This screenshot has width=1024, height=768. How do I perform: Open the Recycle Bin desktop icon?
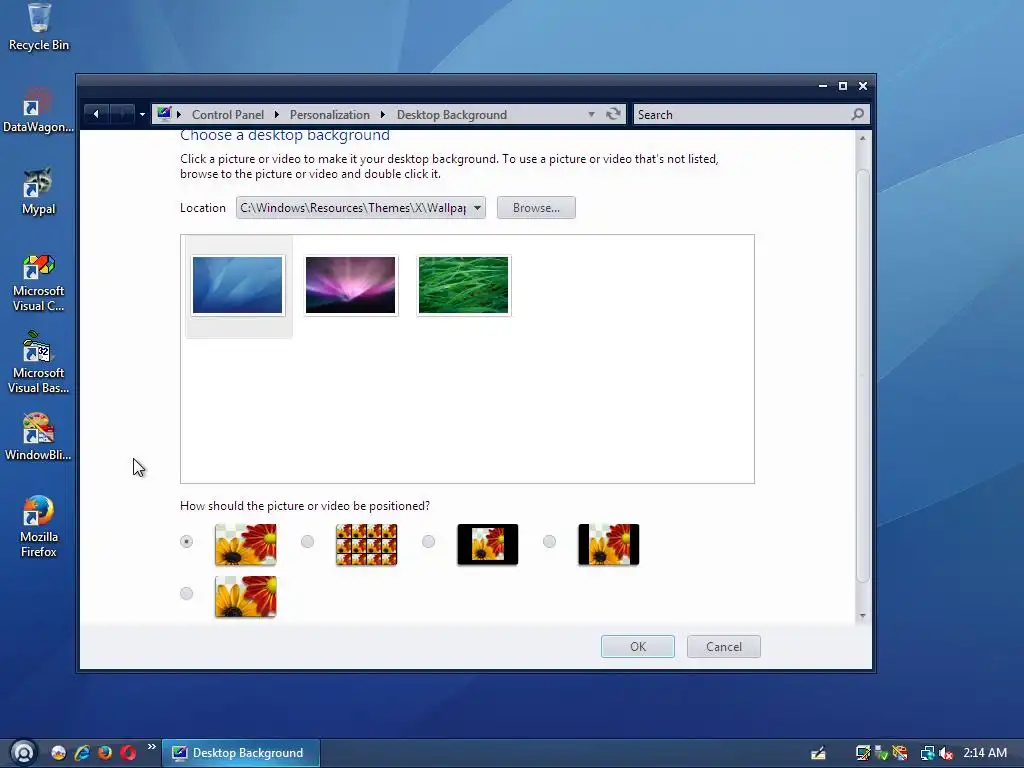[x=39, y=27]
